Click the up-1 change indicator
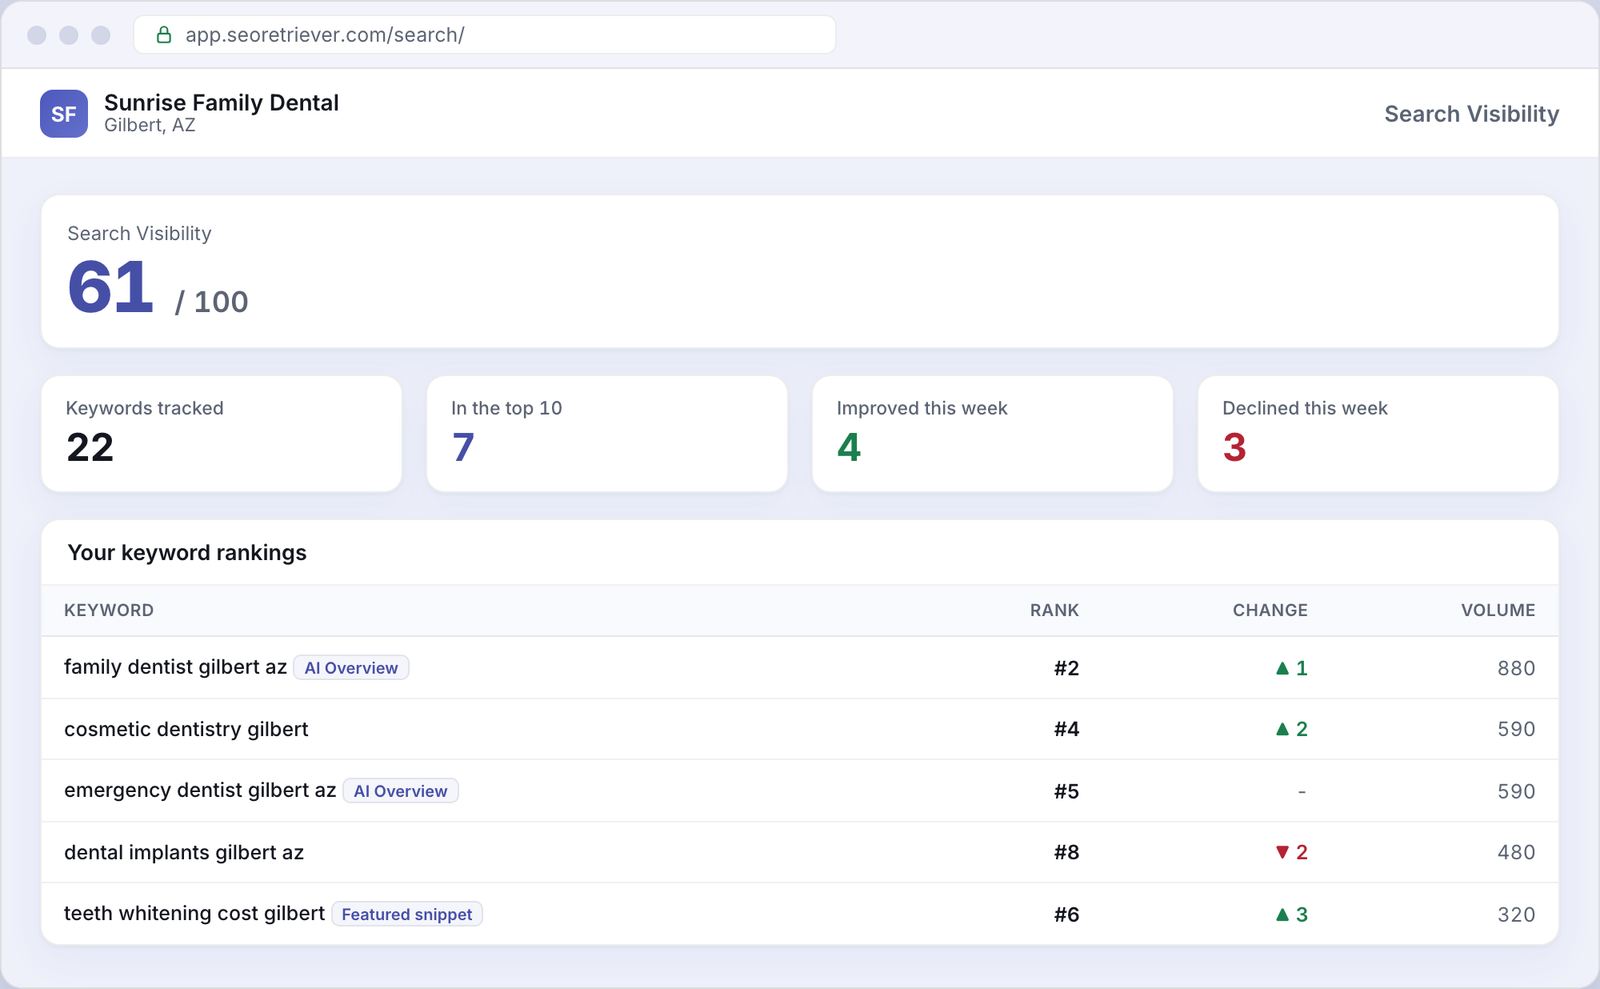 point(1291,668)
